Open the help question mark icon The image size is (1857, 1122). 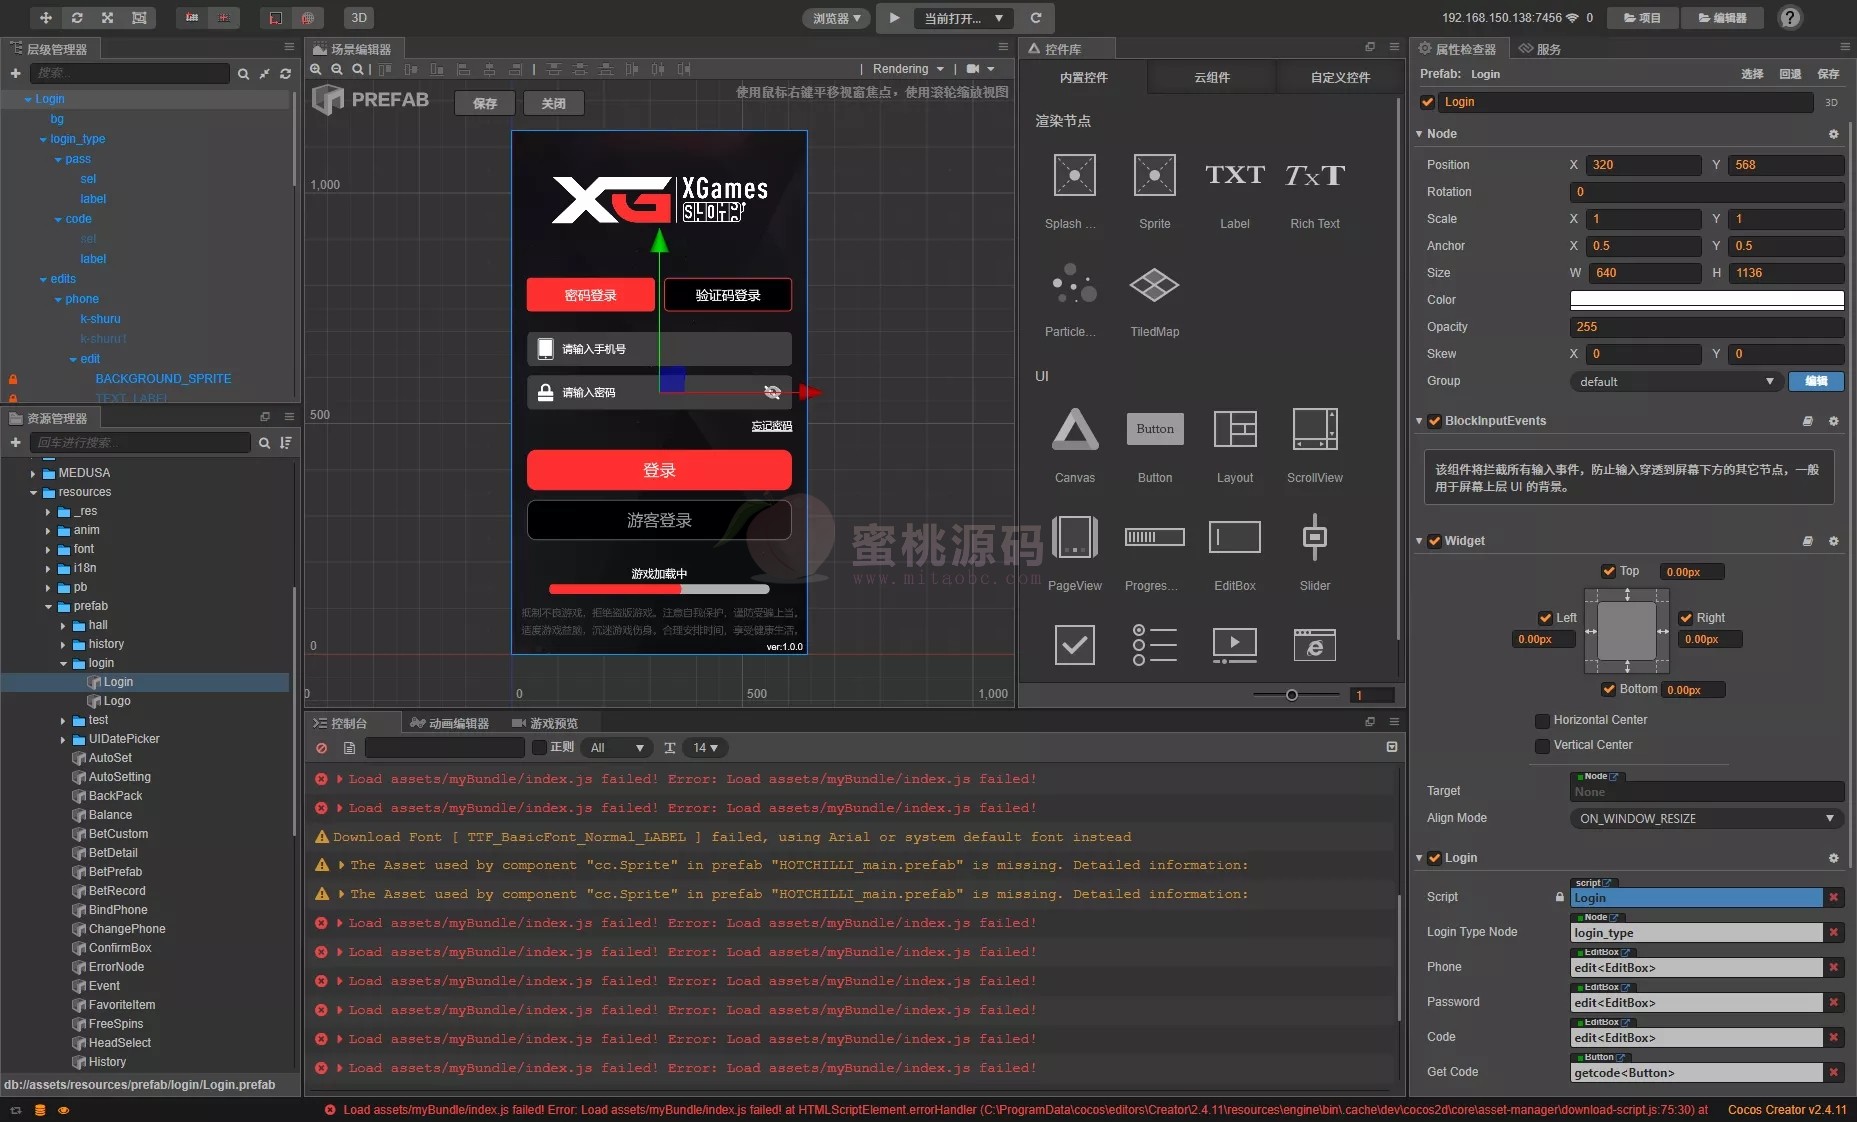[x=1790, y=18]
